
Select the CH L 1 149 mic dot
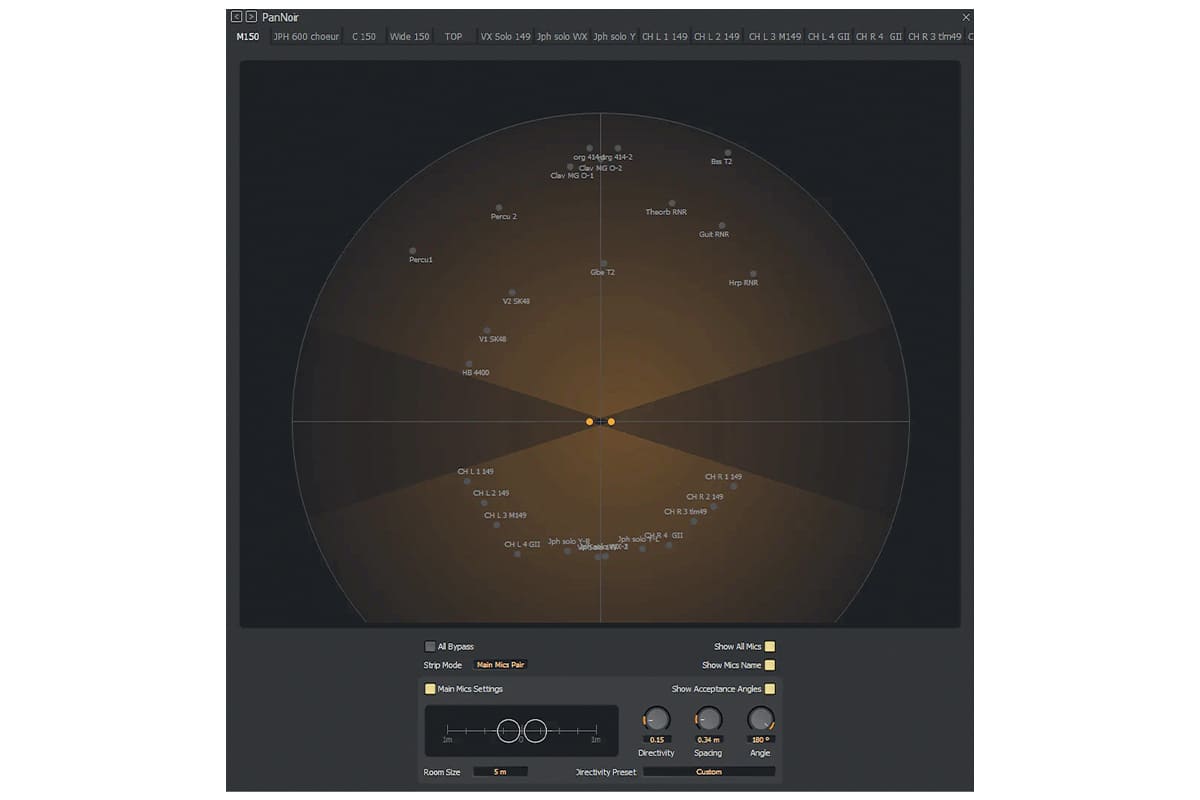(467, 481)
